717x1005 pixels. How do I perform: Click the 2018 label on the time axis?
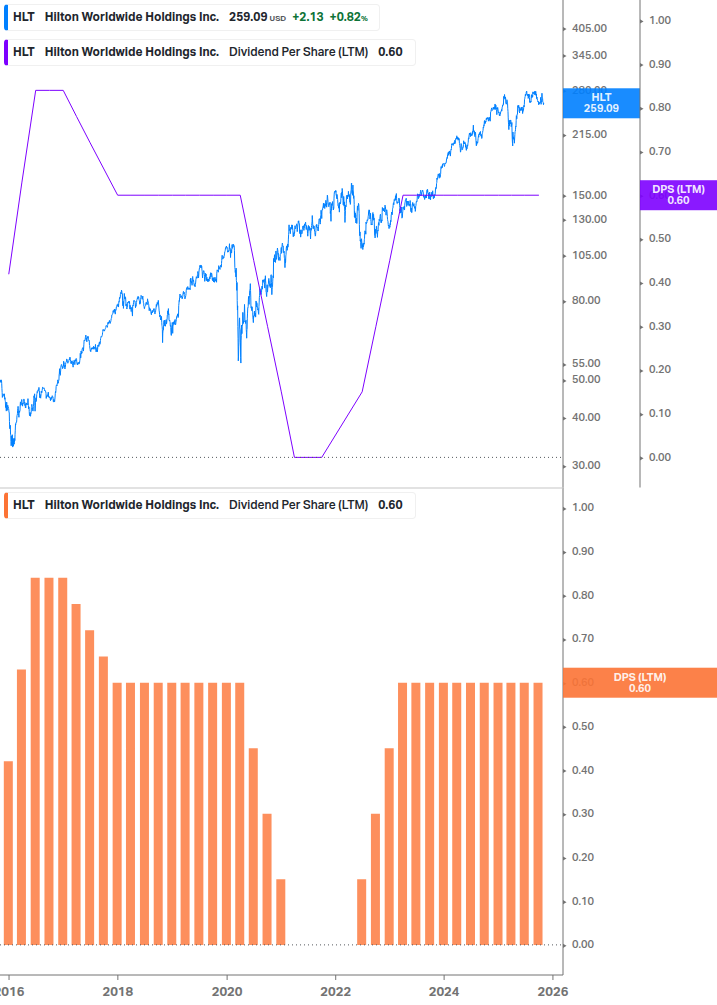pos(118,992)
